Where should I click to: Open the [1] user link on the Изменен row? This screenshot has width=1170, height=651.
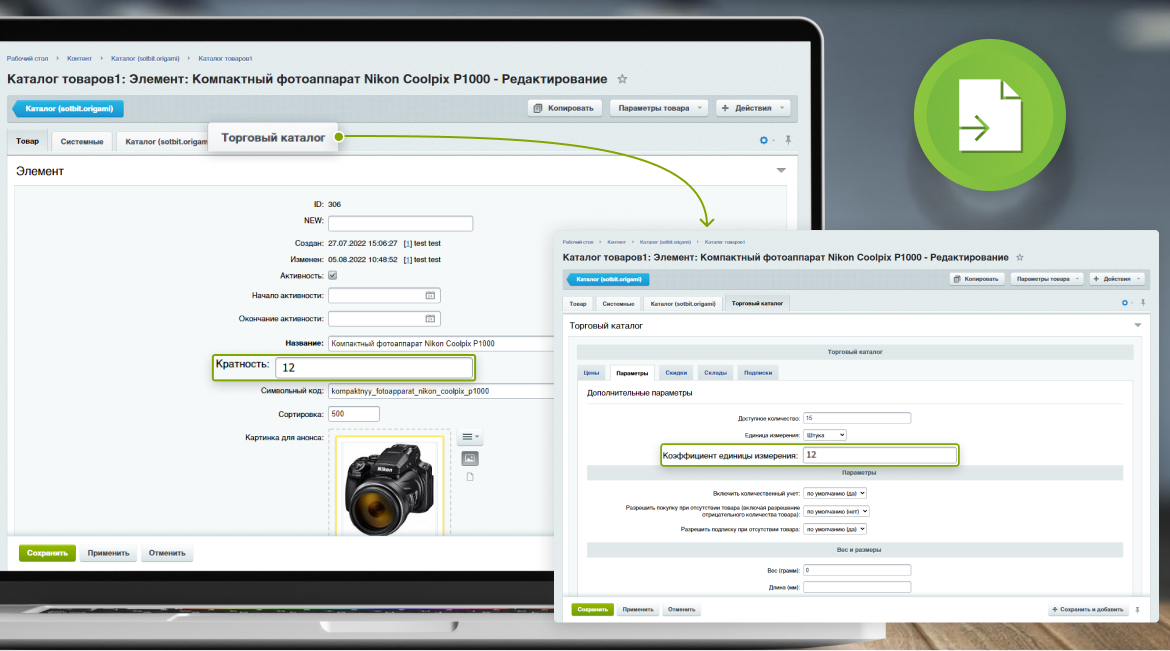pos(407,260)
